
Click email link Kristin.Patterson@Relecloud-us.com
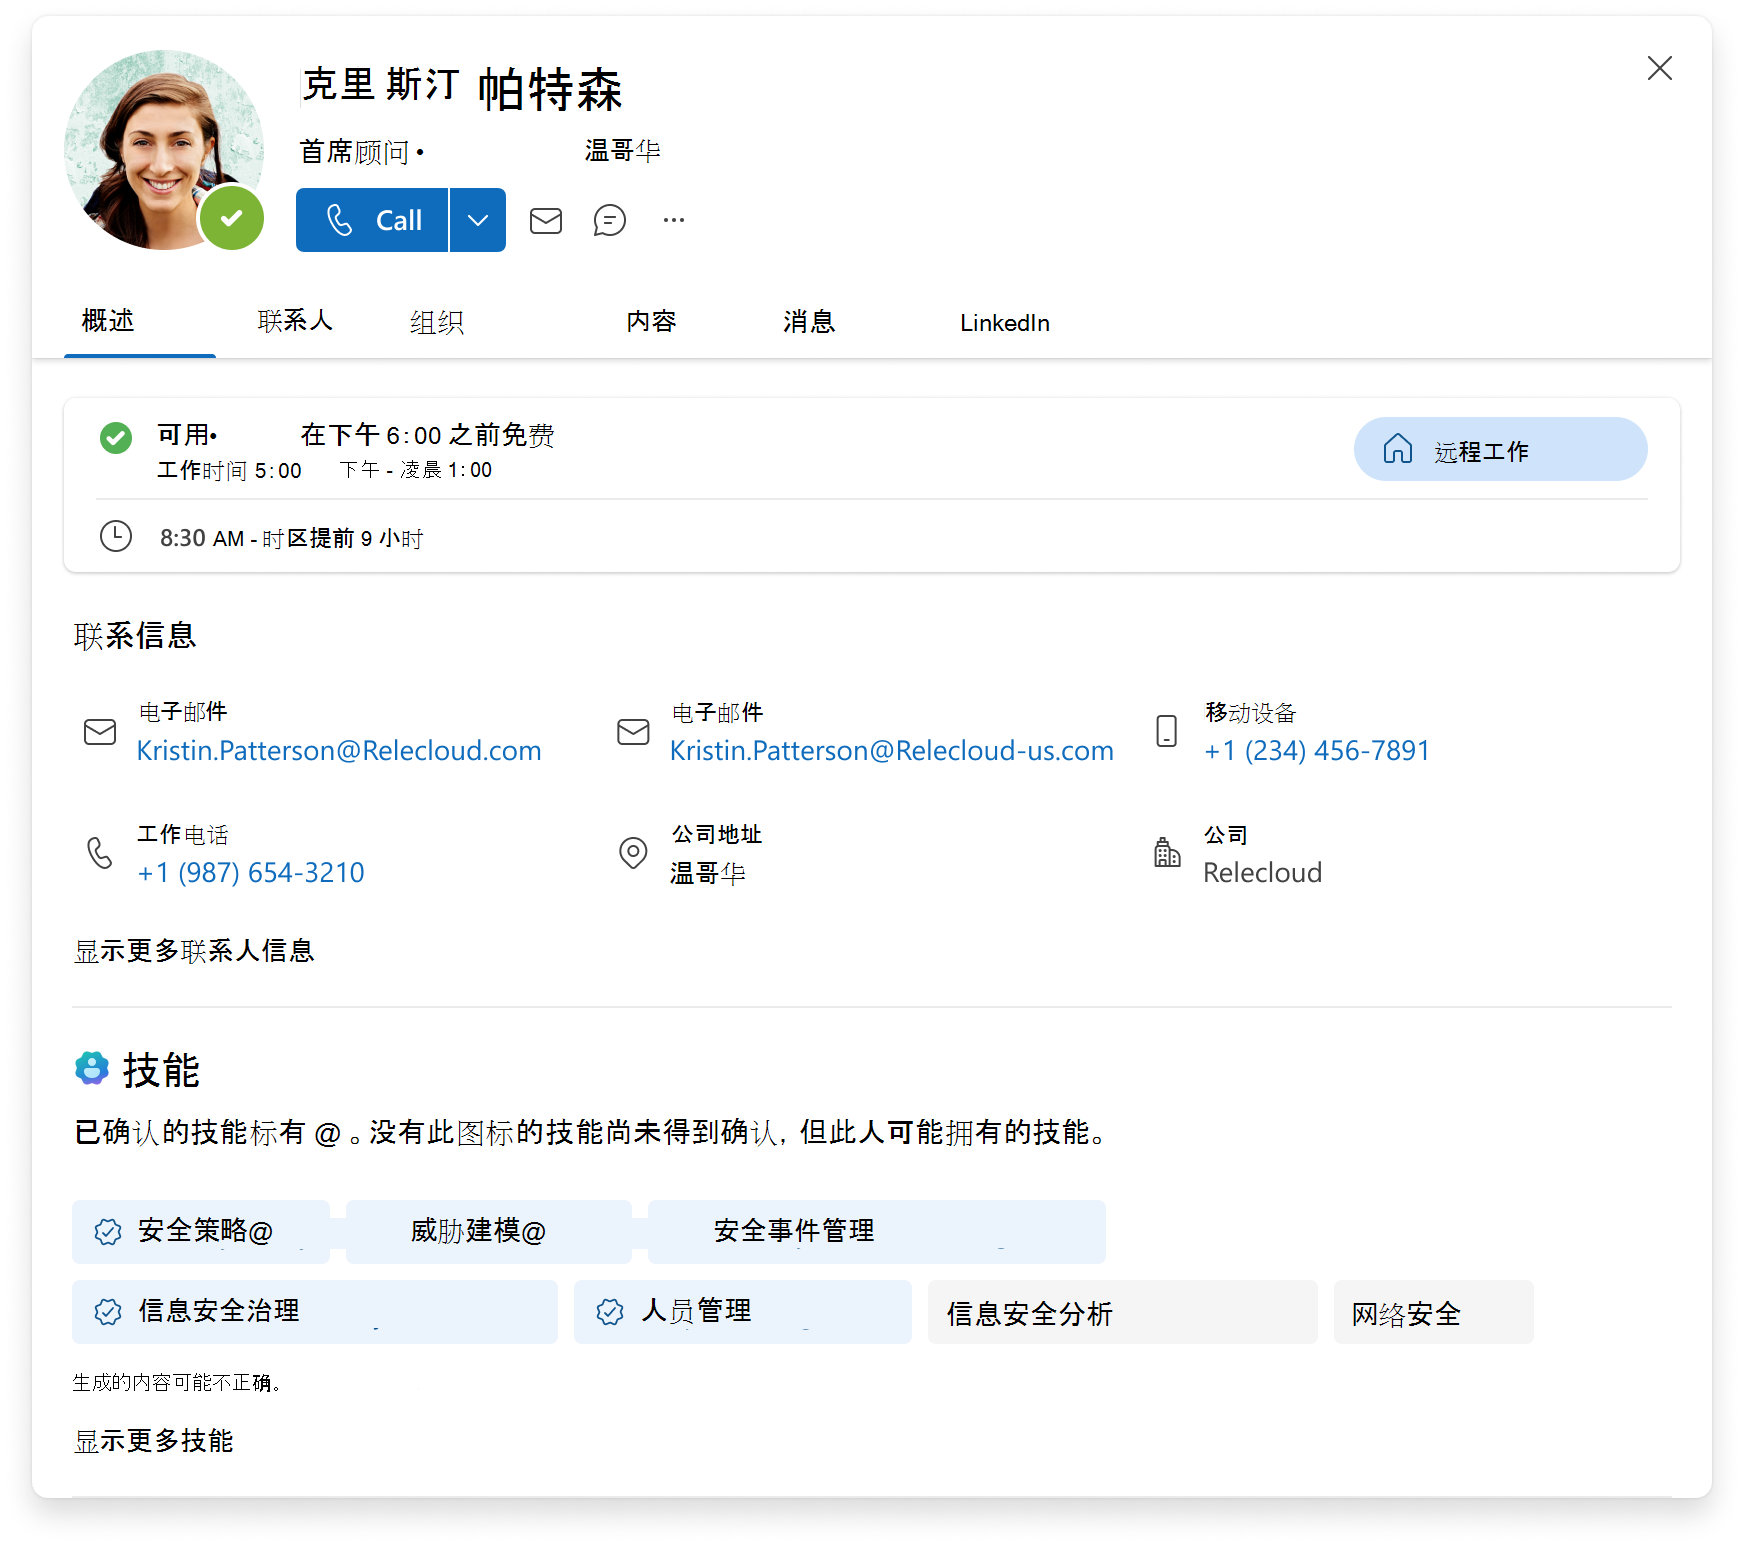click(x=892, y=751)
